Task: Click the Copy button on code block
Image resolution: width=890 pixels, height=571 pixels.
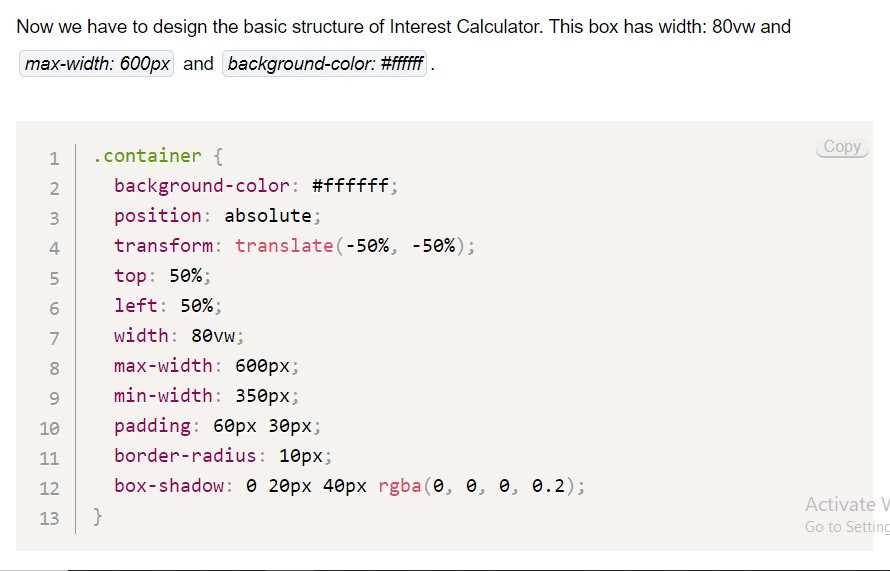Action: (x=842, y=147)
